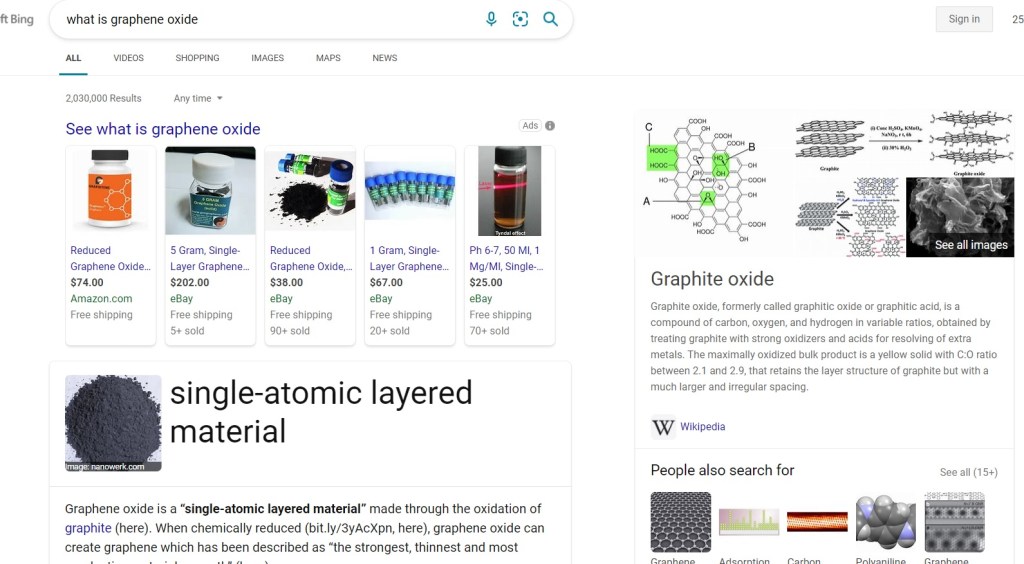Click the Wikipedia logo icon
1024x564 pixels.
[x=663, y=427]
